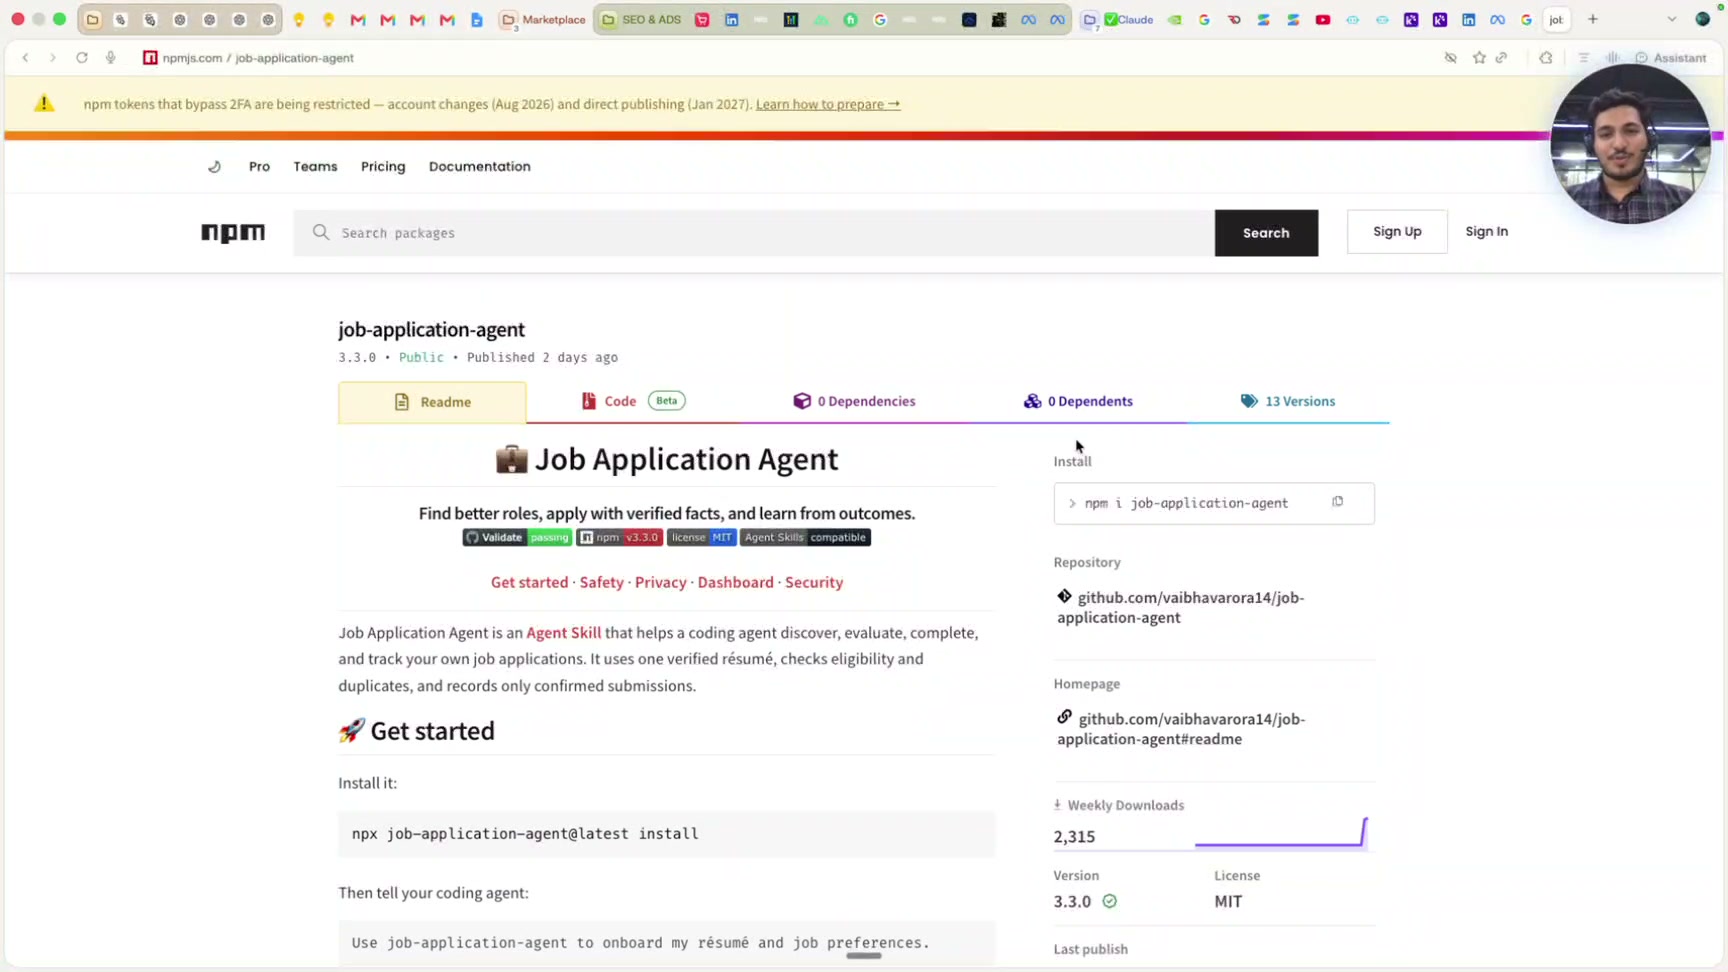Click Sign In
The width and height of the screenshot is (1728, 972).
tap(1487, 232)
